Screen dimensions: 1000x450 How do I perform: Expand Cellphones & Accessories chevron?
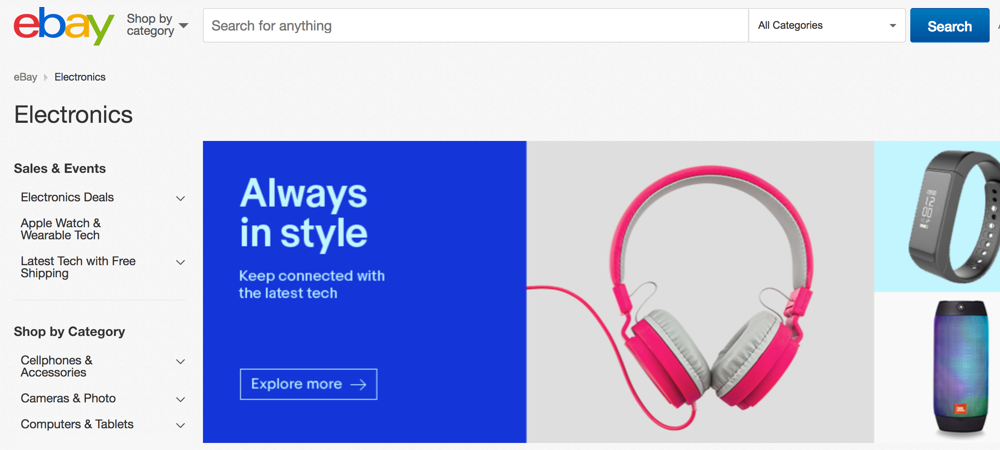point(180,361)
